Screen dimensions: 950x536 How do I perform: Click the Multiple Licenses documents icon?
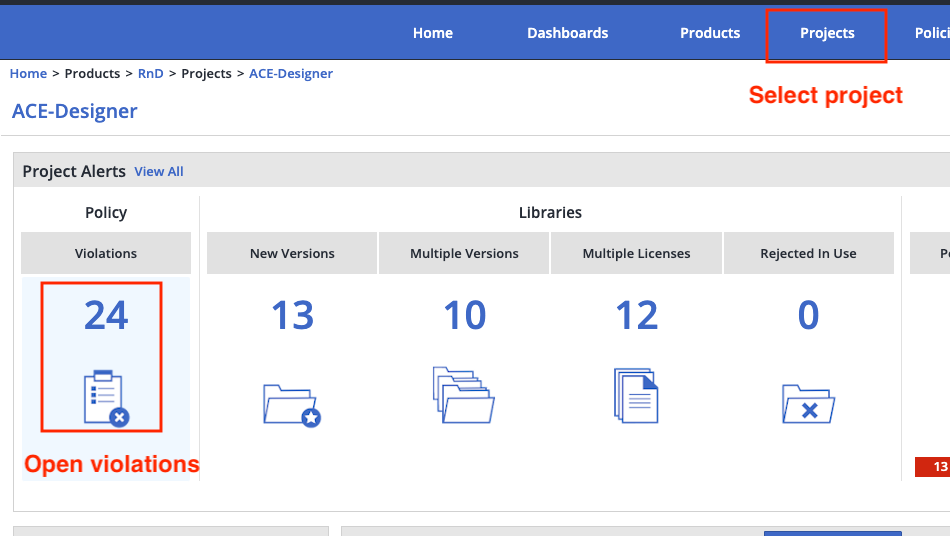636,395
